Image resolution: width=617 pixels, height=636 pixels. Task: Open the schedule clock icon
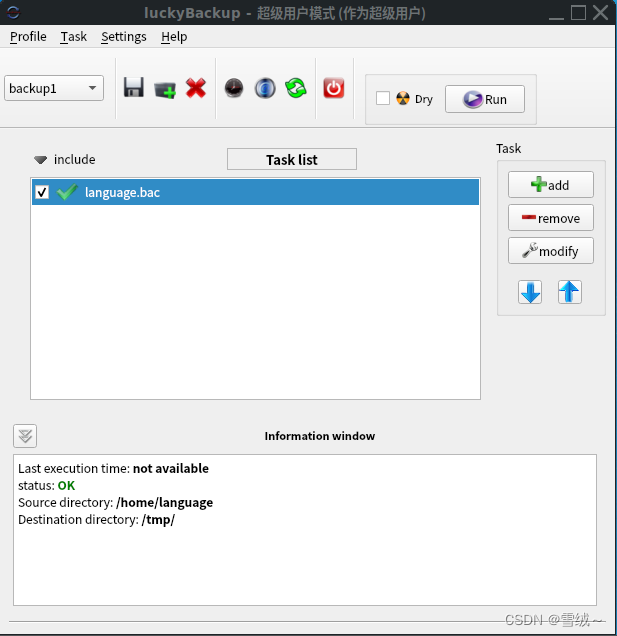tap(234, 88)
